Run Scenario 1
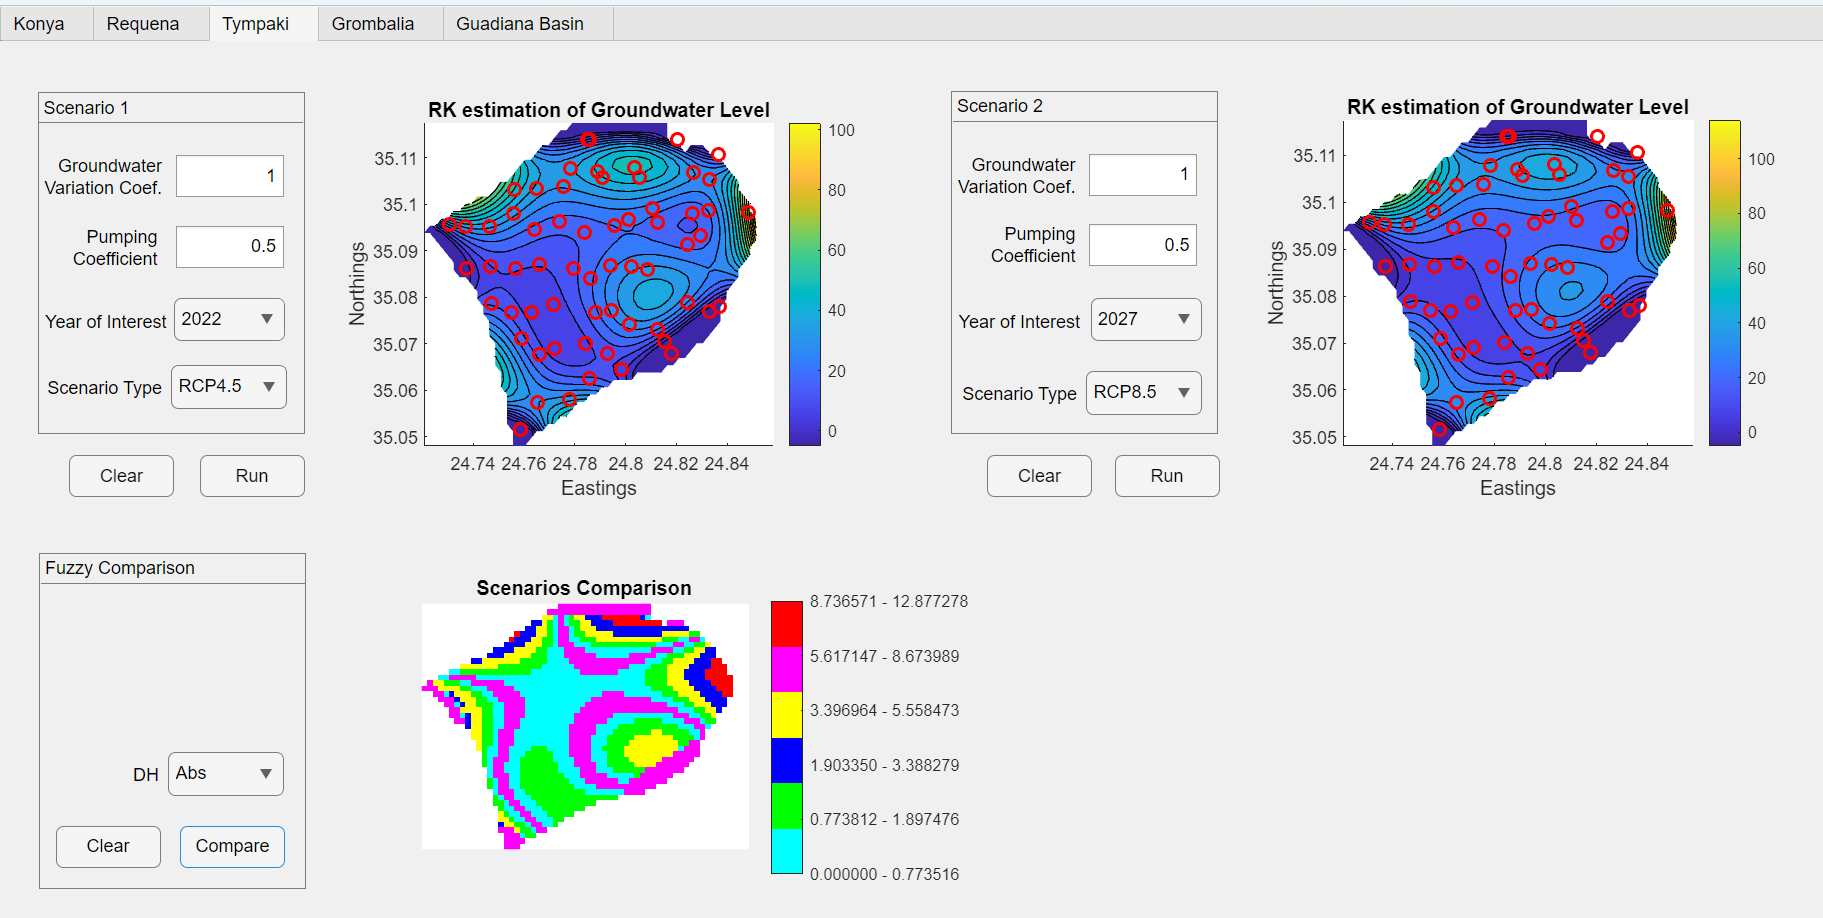Screen dimensions: 1823x918 [x=252, y=476]
